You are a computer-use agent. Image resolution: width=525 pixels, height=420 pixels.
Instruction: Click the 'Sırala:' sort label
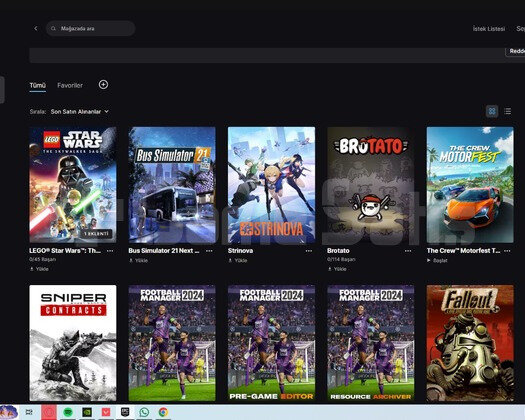pos(38,112)
